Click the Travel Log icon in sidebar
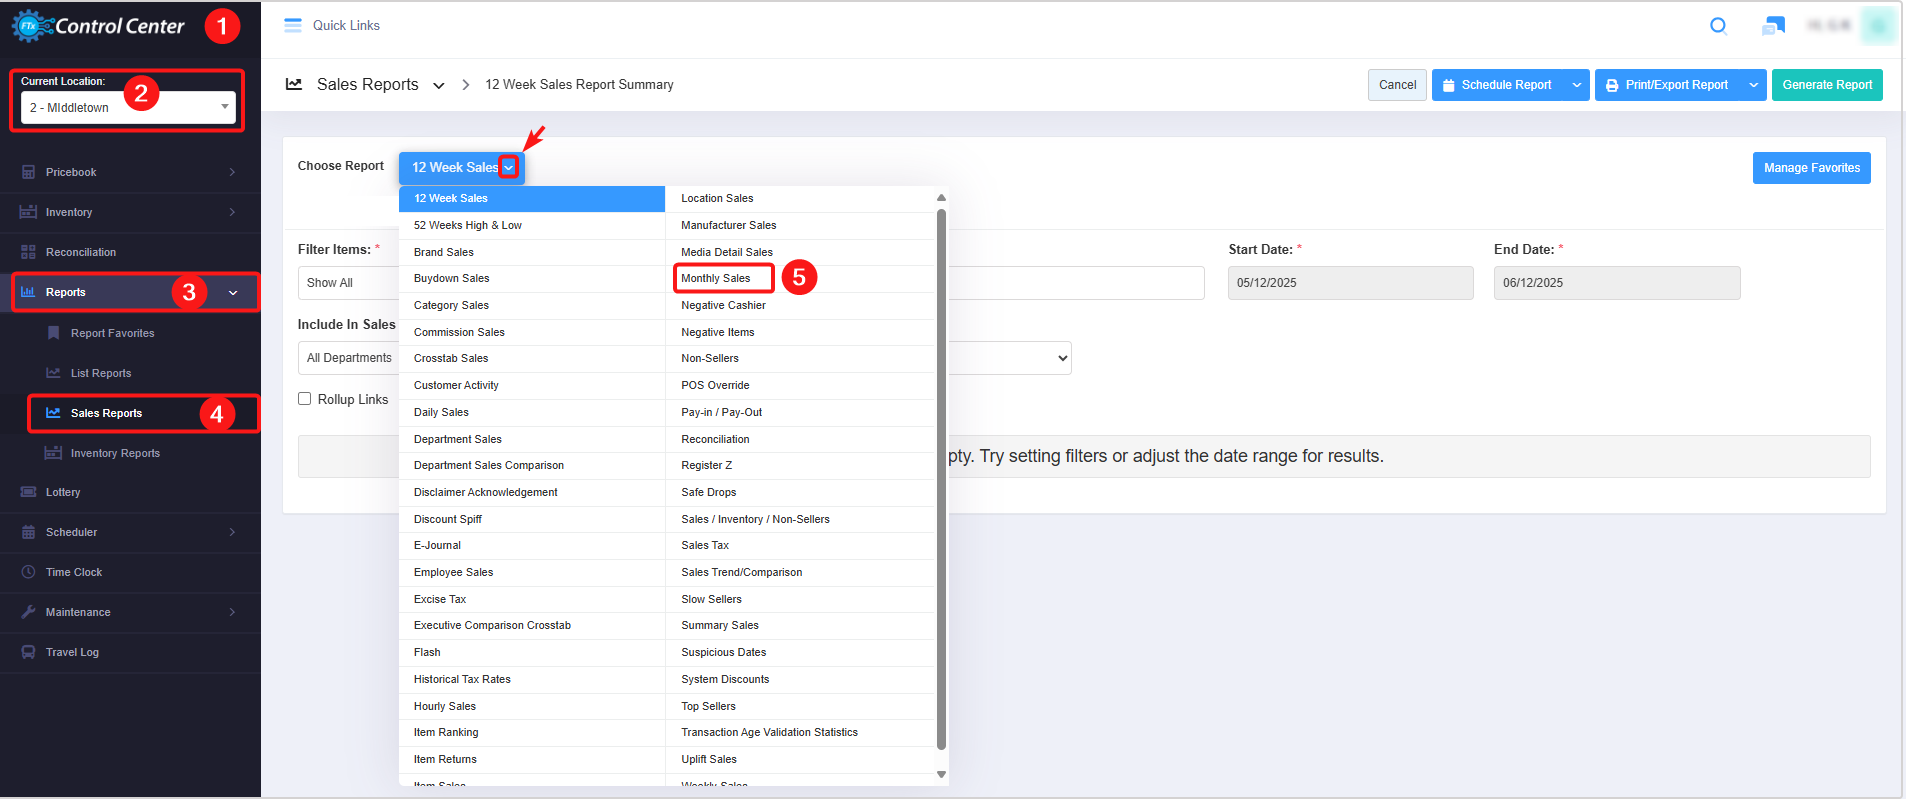The height and width of the screenshot is (799, 1906). (x=28, y=652)
